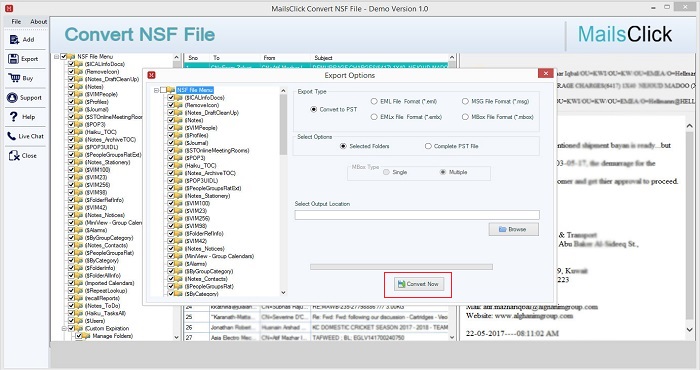Image resolution: width=700 pixels, height=370 pixels.
Task: Click the Add icon in the sidebar
Action: tap(14, 40)
